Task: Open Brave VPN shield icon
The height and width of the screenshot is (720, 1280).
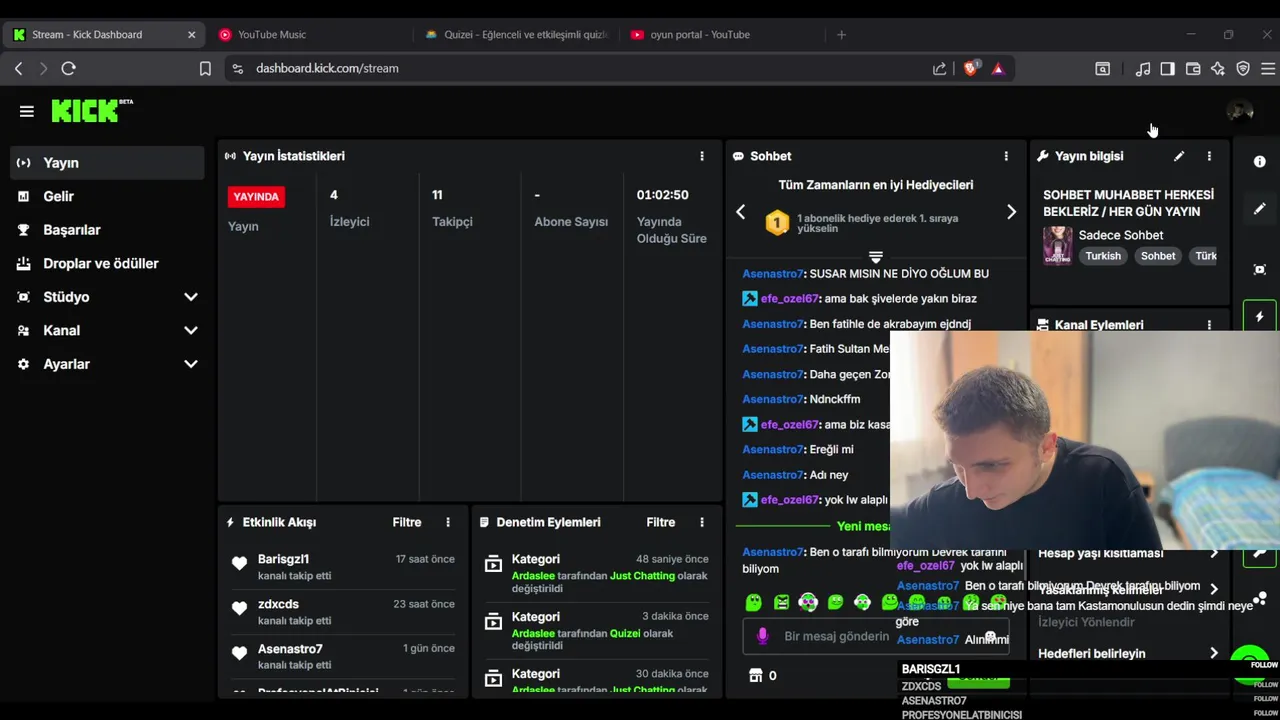Action: click(x=1243, y=68)
